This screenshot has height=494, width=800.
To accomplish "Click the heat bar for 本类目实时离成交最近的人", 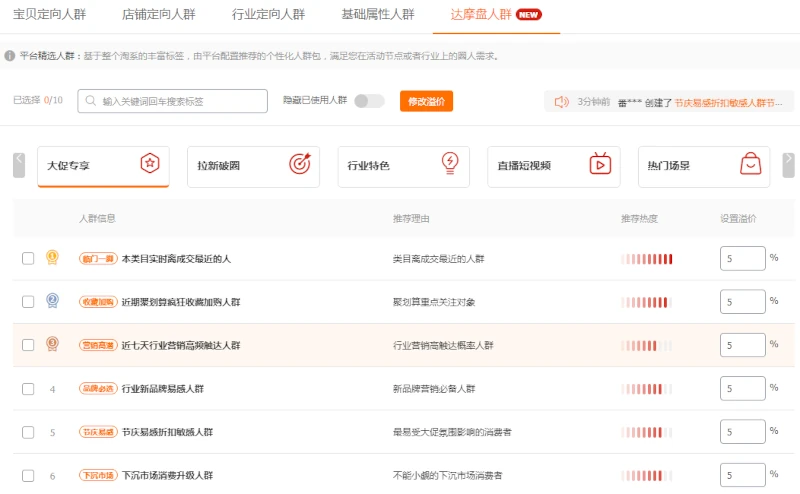I will coord(646,259).
